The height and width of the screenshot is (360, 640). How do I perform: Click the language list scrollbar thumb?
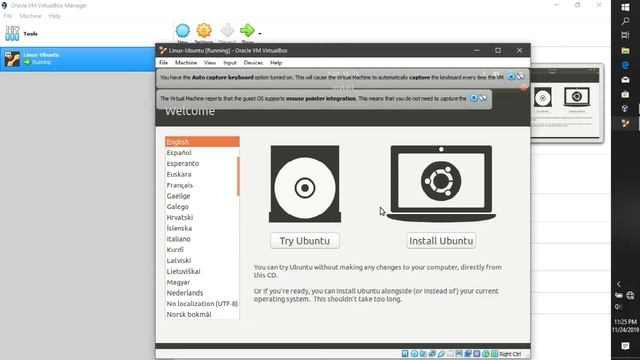(x=238, y=176)
